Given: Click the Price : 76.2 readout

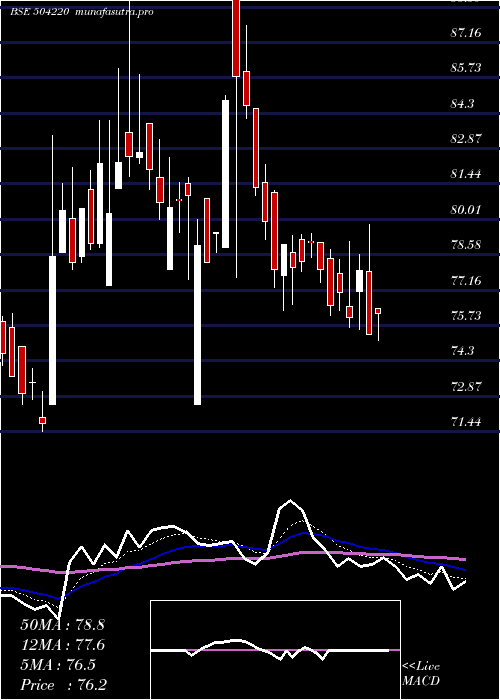Looking at the screenshot, I should 63,685.
